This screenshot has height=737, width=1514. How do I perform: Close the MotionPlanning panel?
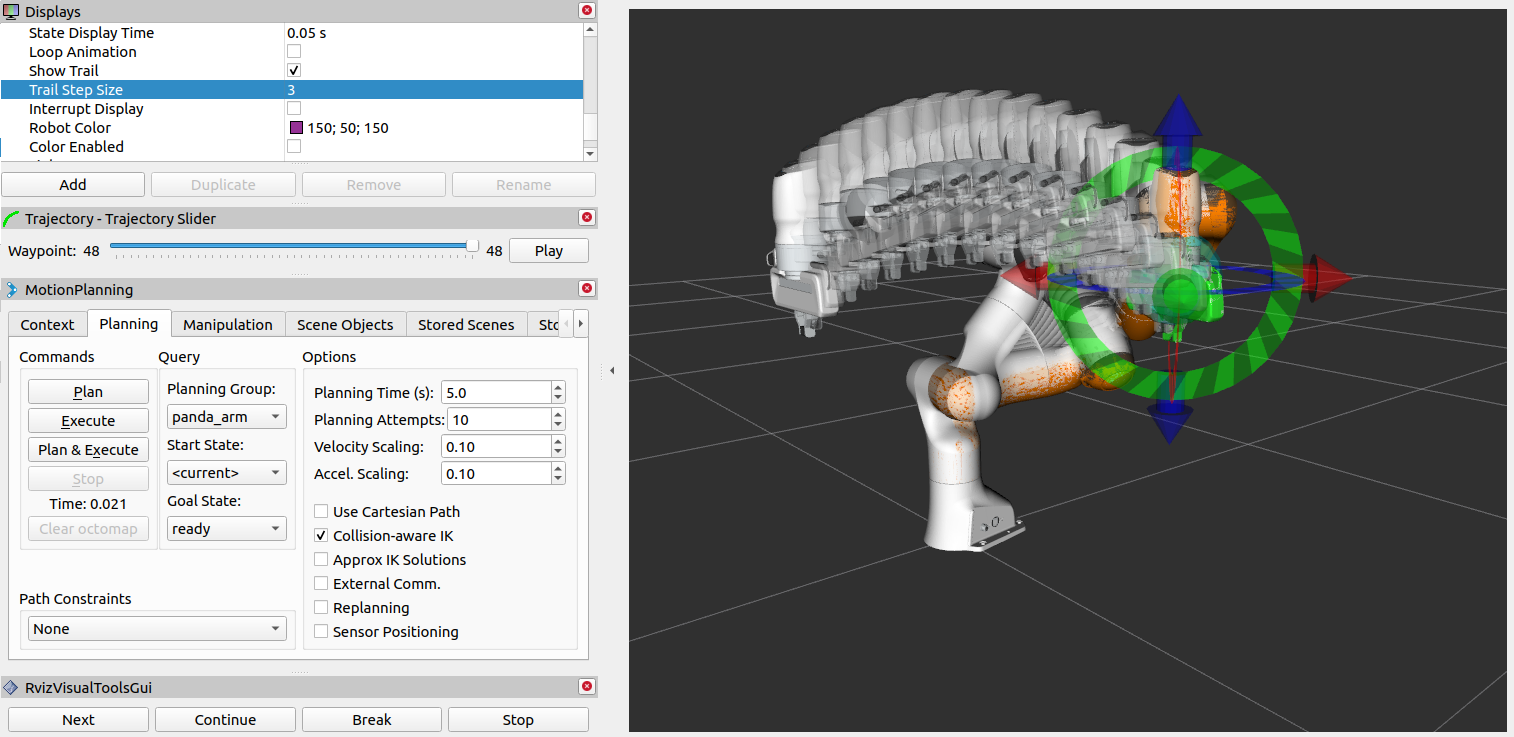click(587, 289)
